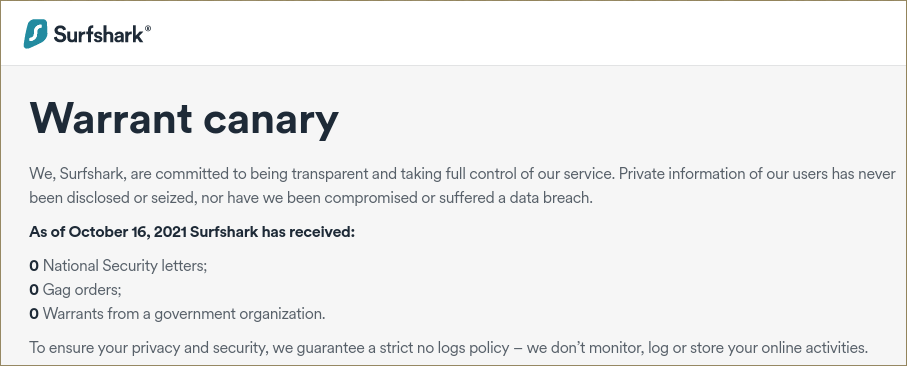Screen dimensions: 907x366
Task: Click the bold zero before Gag orders
Action: click(x=34, y=290)
